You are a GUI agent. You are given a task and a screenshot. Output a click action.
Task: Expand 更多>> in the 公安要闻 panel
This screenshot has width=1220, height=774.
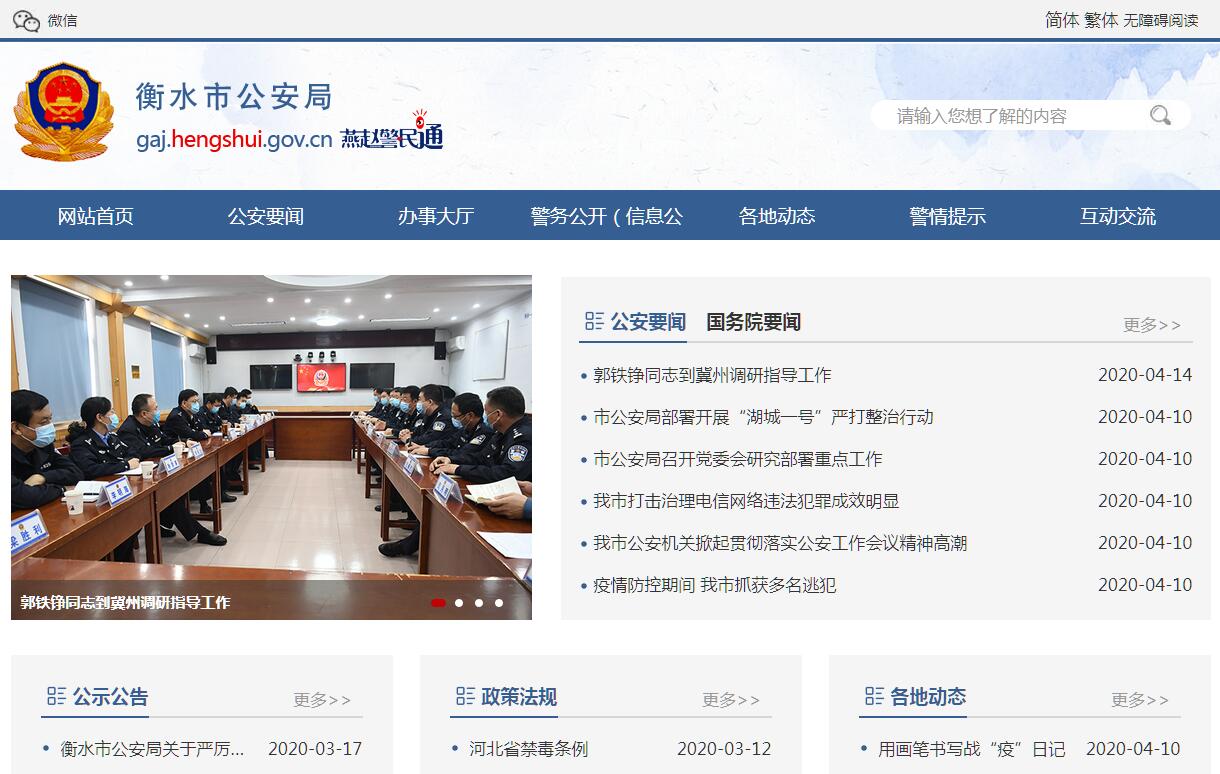point(1151,324)
